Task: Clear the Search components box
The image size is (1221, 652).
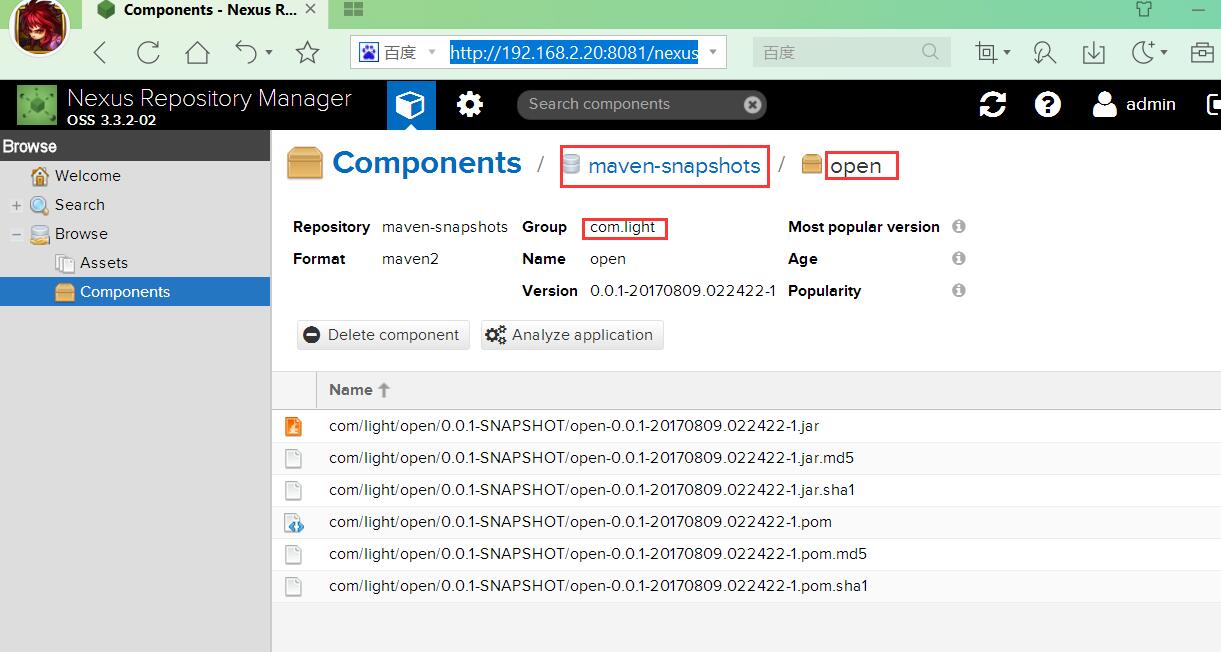Action: (752, 104)
